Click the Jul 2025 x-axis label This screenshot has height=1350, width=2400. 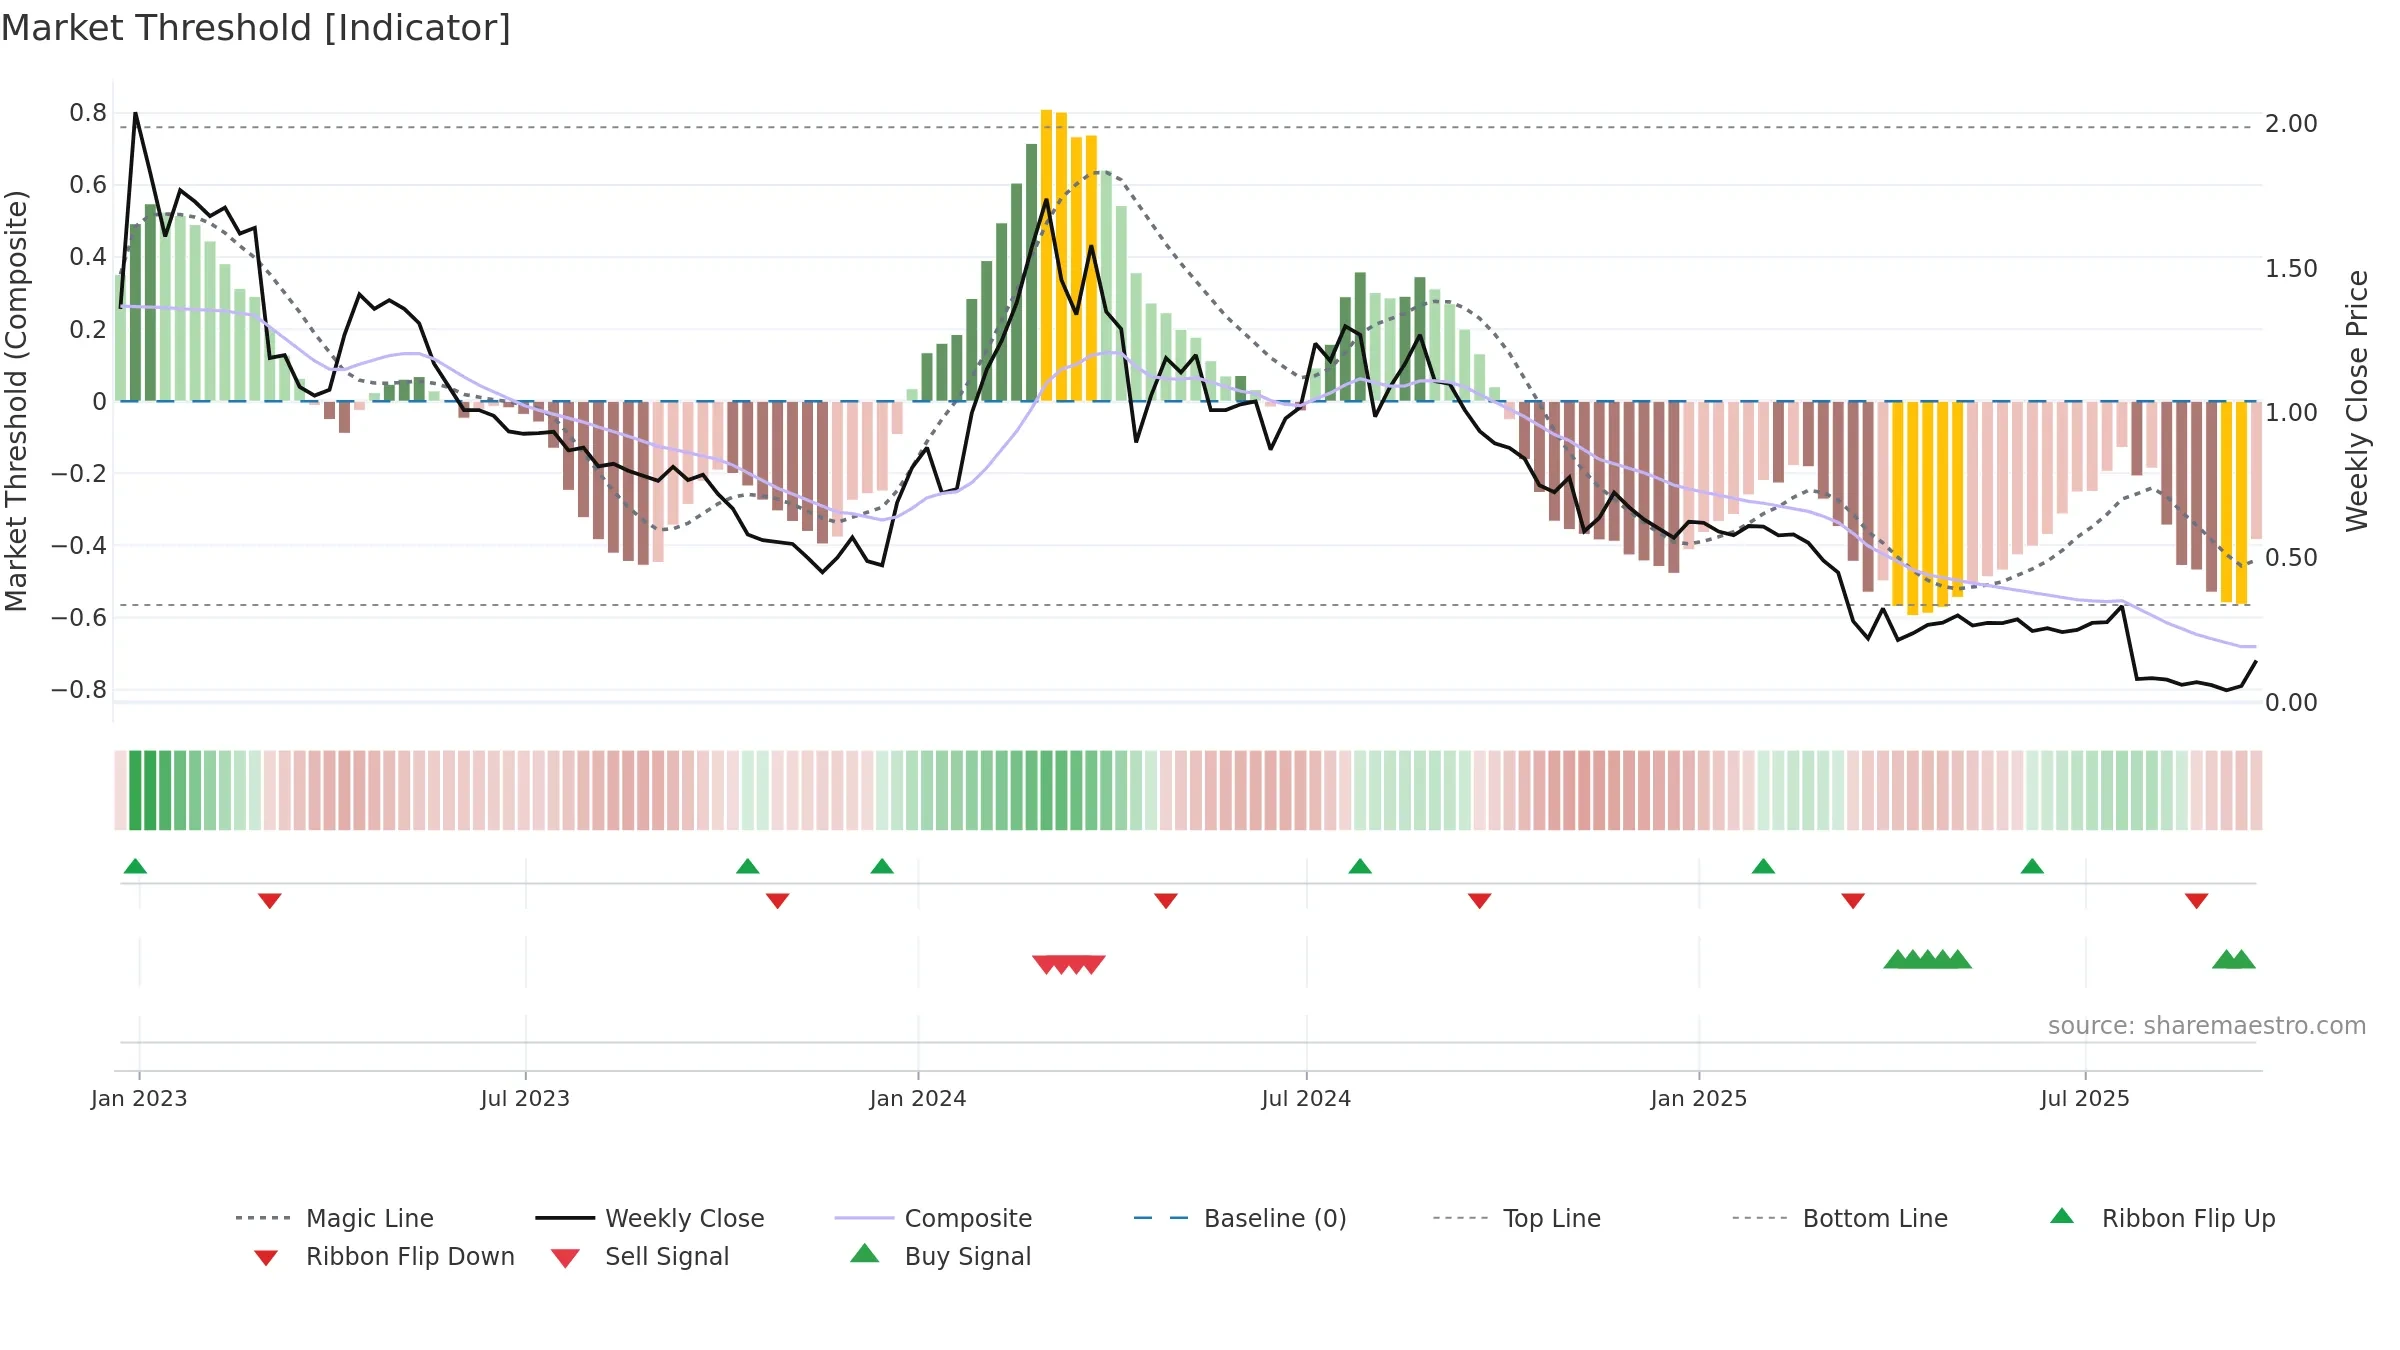pyautogui.click(x=2085, y=1098)
